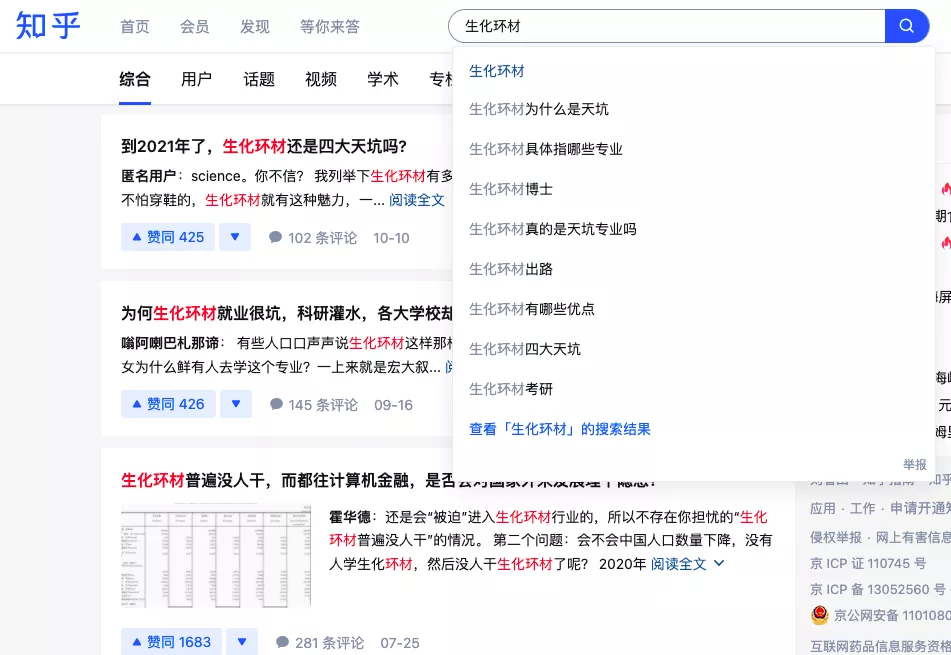Viewport: 951px width, 655px height.
Task: Downvote the answer with 赞同 425
Action: (x=235, y=237)
